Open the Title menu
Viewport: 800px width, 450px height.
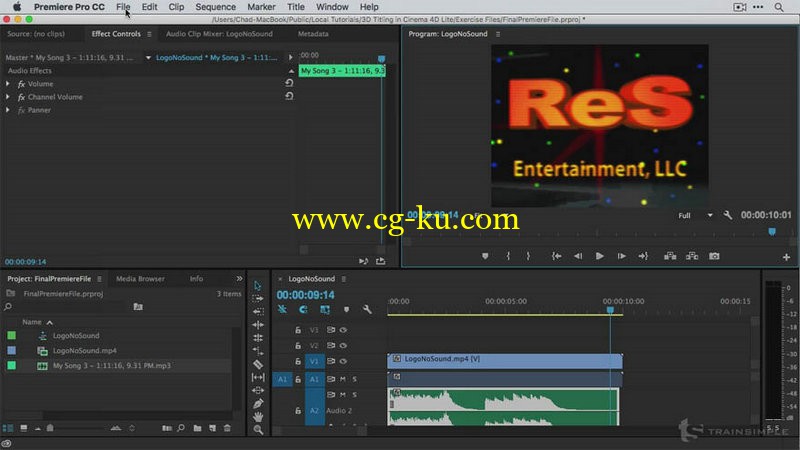[295, 7]
